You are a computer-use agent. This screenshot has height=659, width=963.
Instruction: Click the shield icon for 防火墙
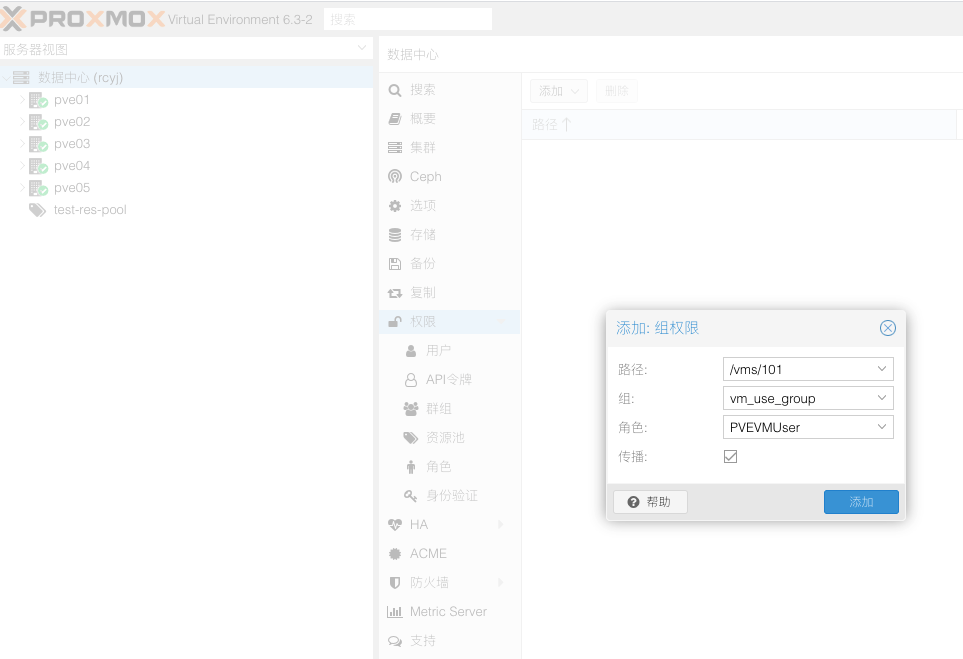click(x=395, y=582)
